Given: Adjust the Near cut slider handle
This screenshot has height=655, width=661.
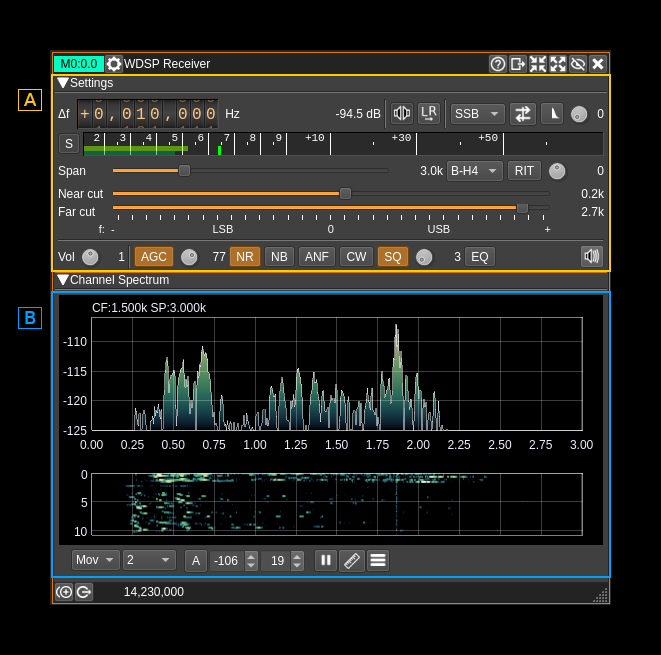Looking at the screenshot, I should point(345,194).
